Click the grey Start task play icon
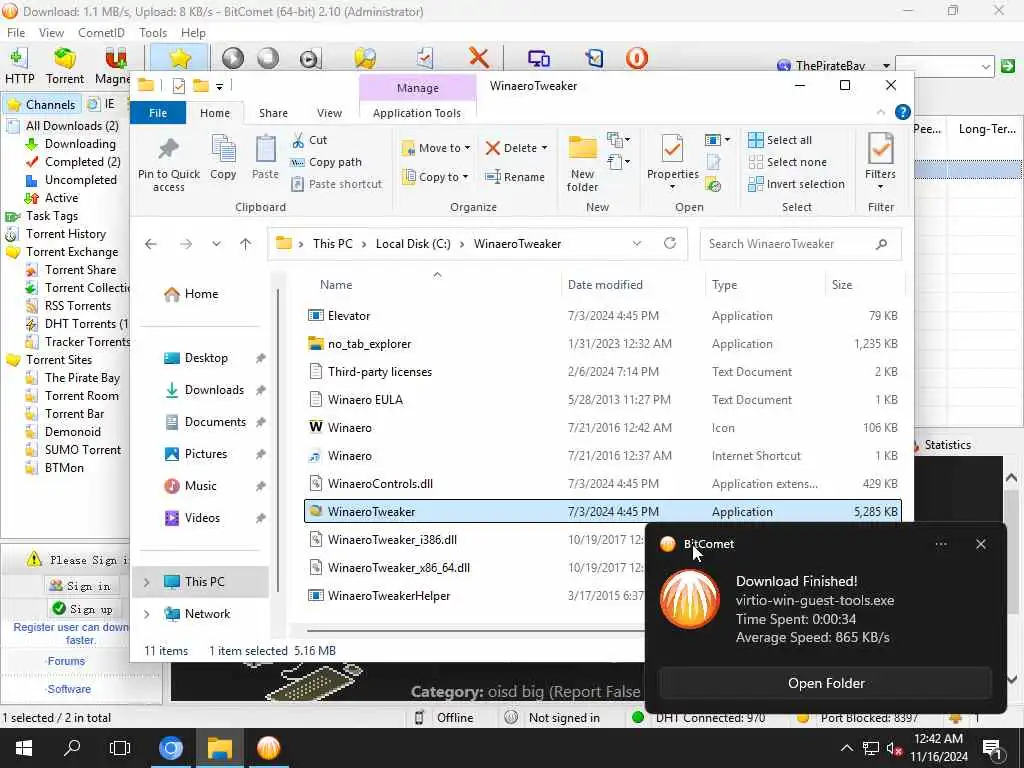The height and width of the screenshot is (768, 1024). (x=232, y=58)
